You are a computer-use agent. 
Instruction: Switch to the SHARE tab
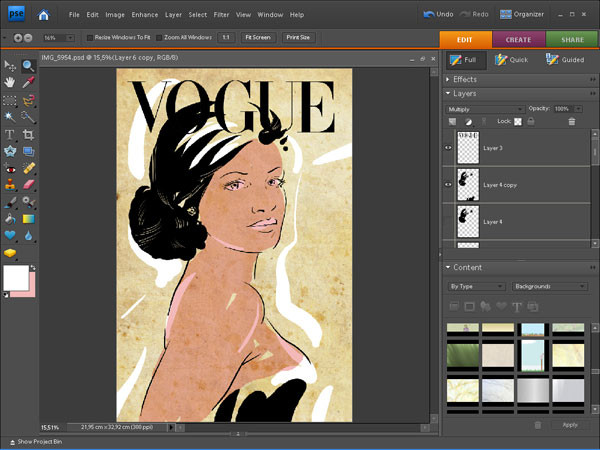pos(572,40)
